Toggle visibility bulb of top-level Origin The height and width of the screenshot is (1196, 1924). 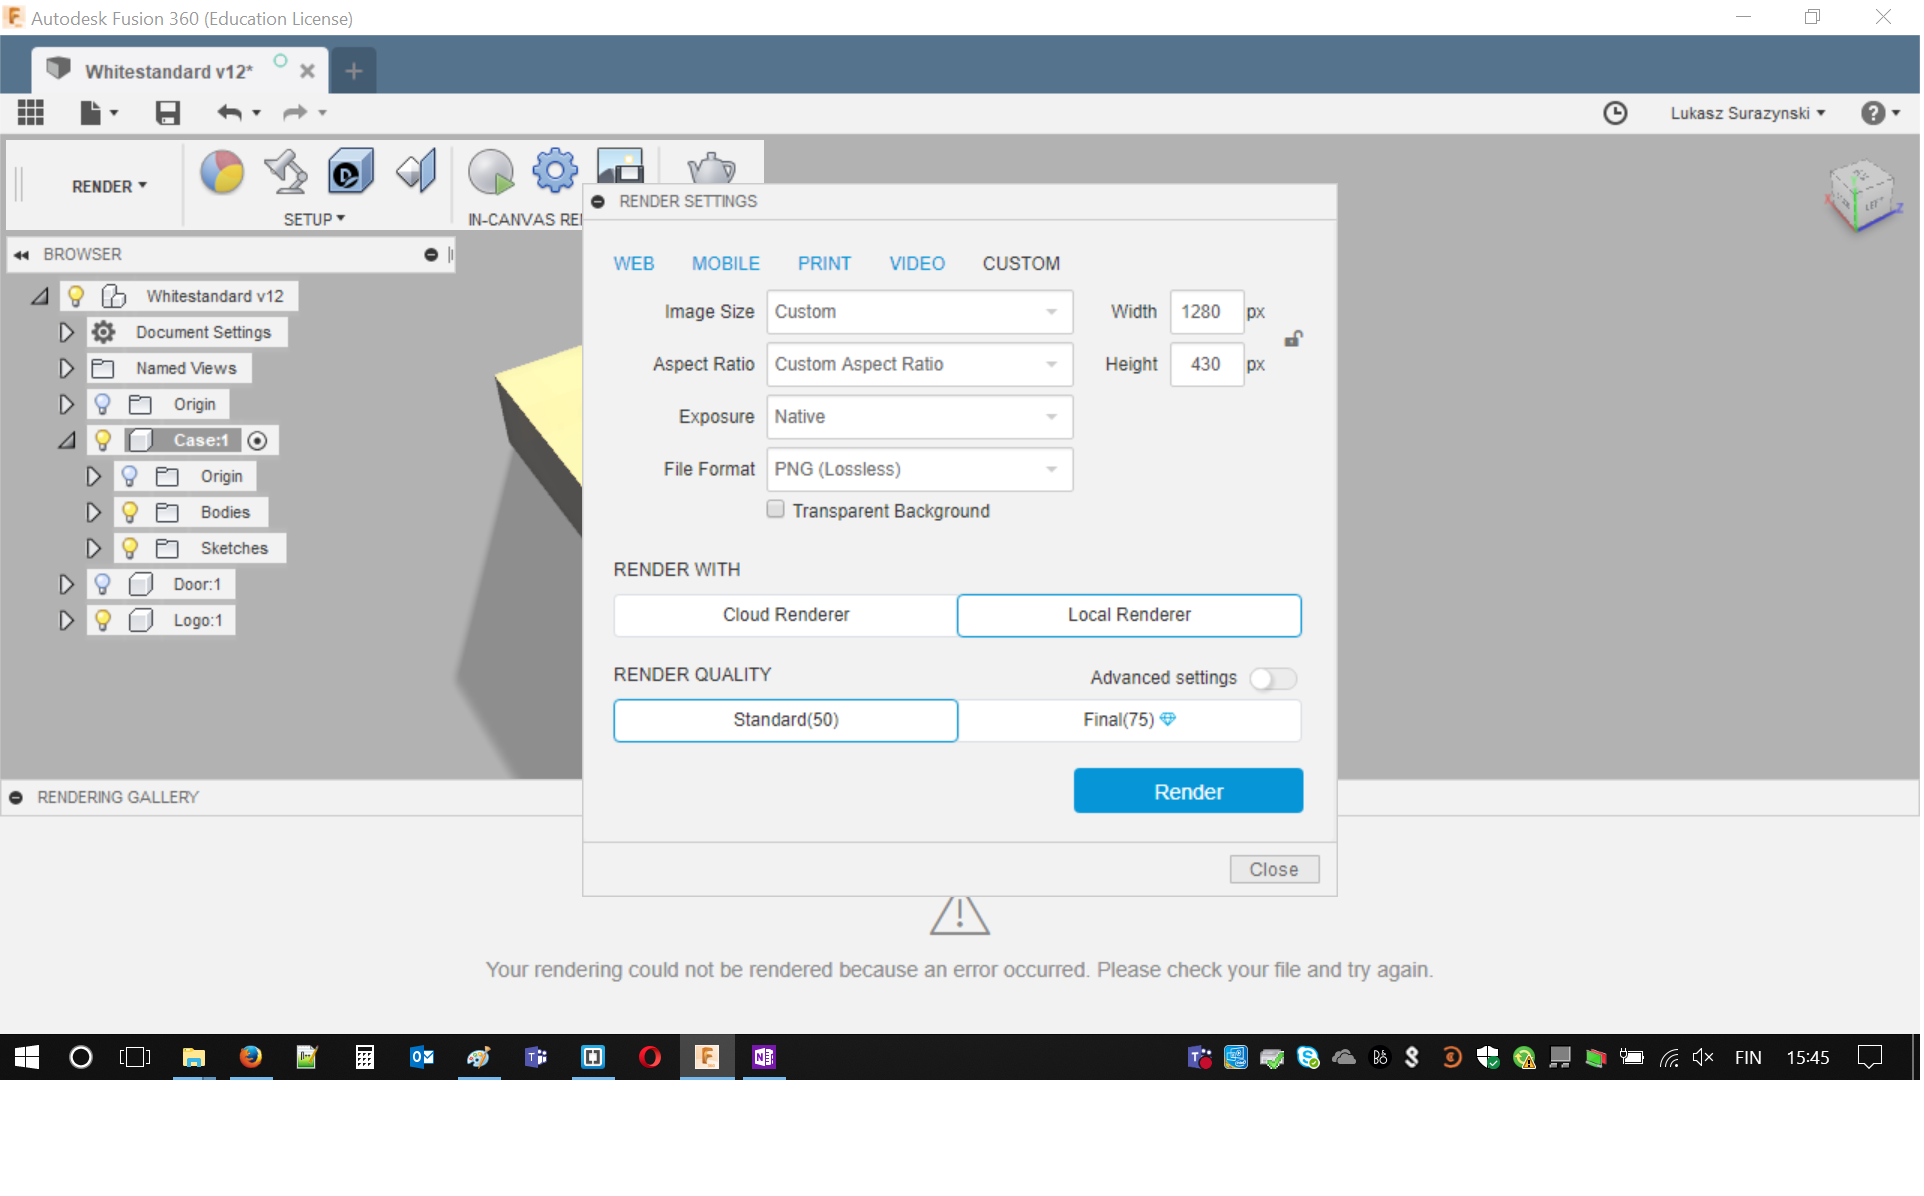(102, 405)
